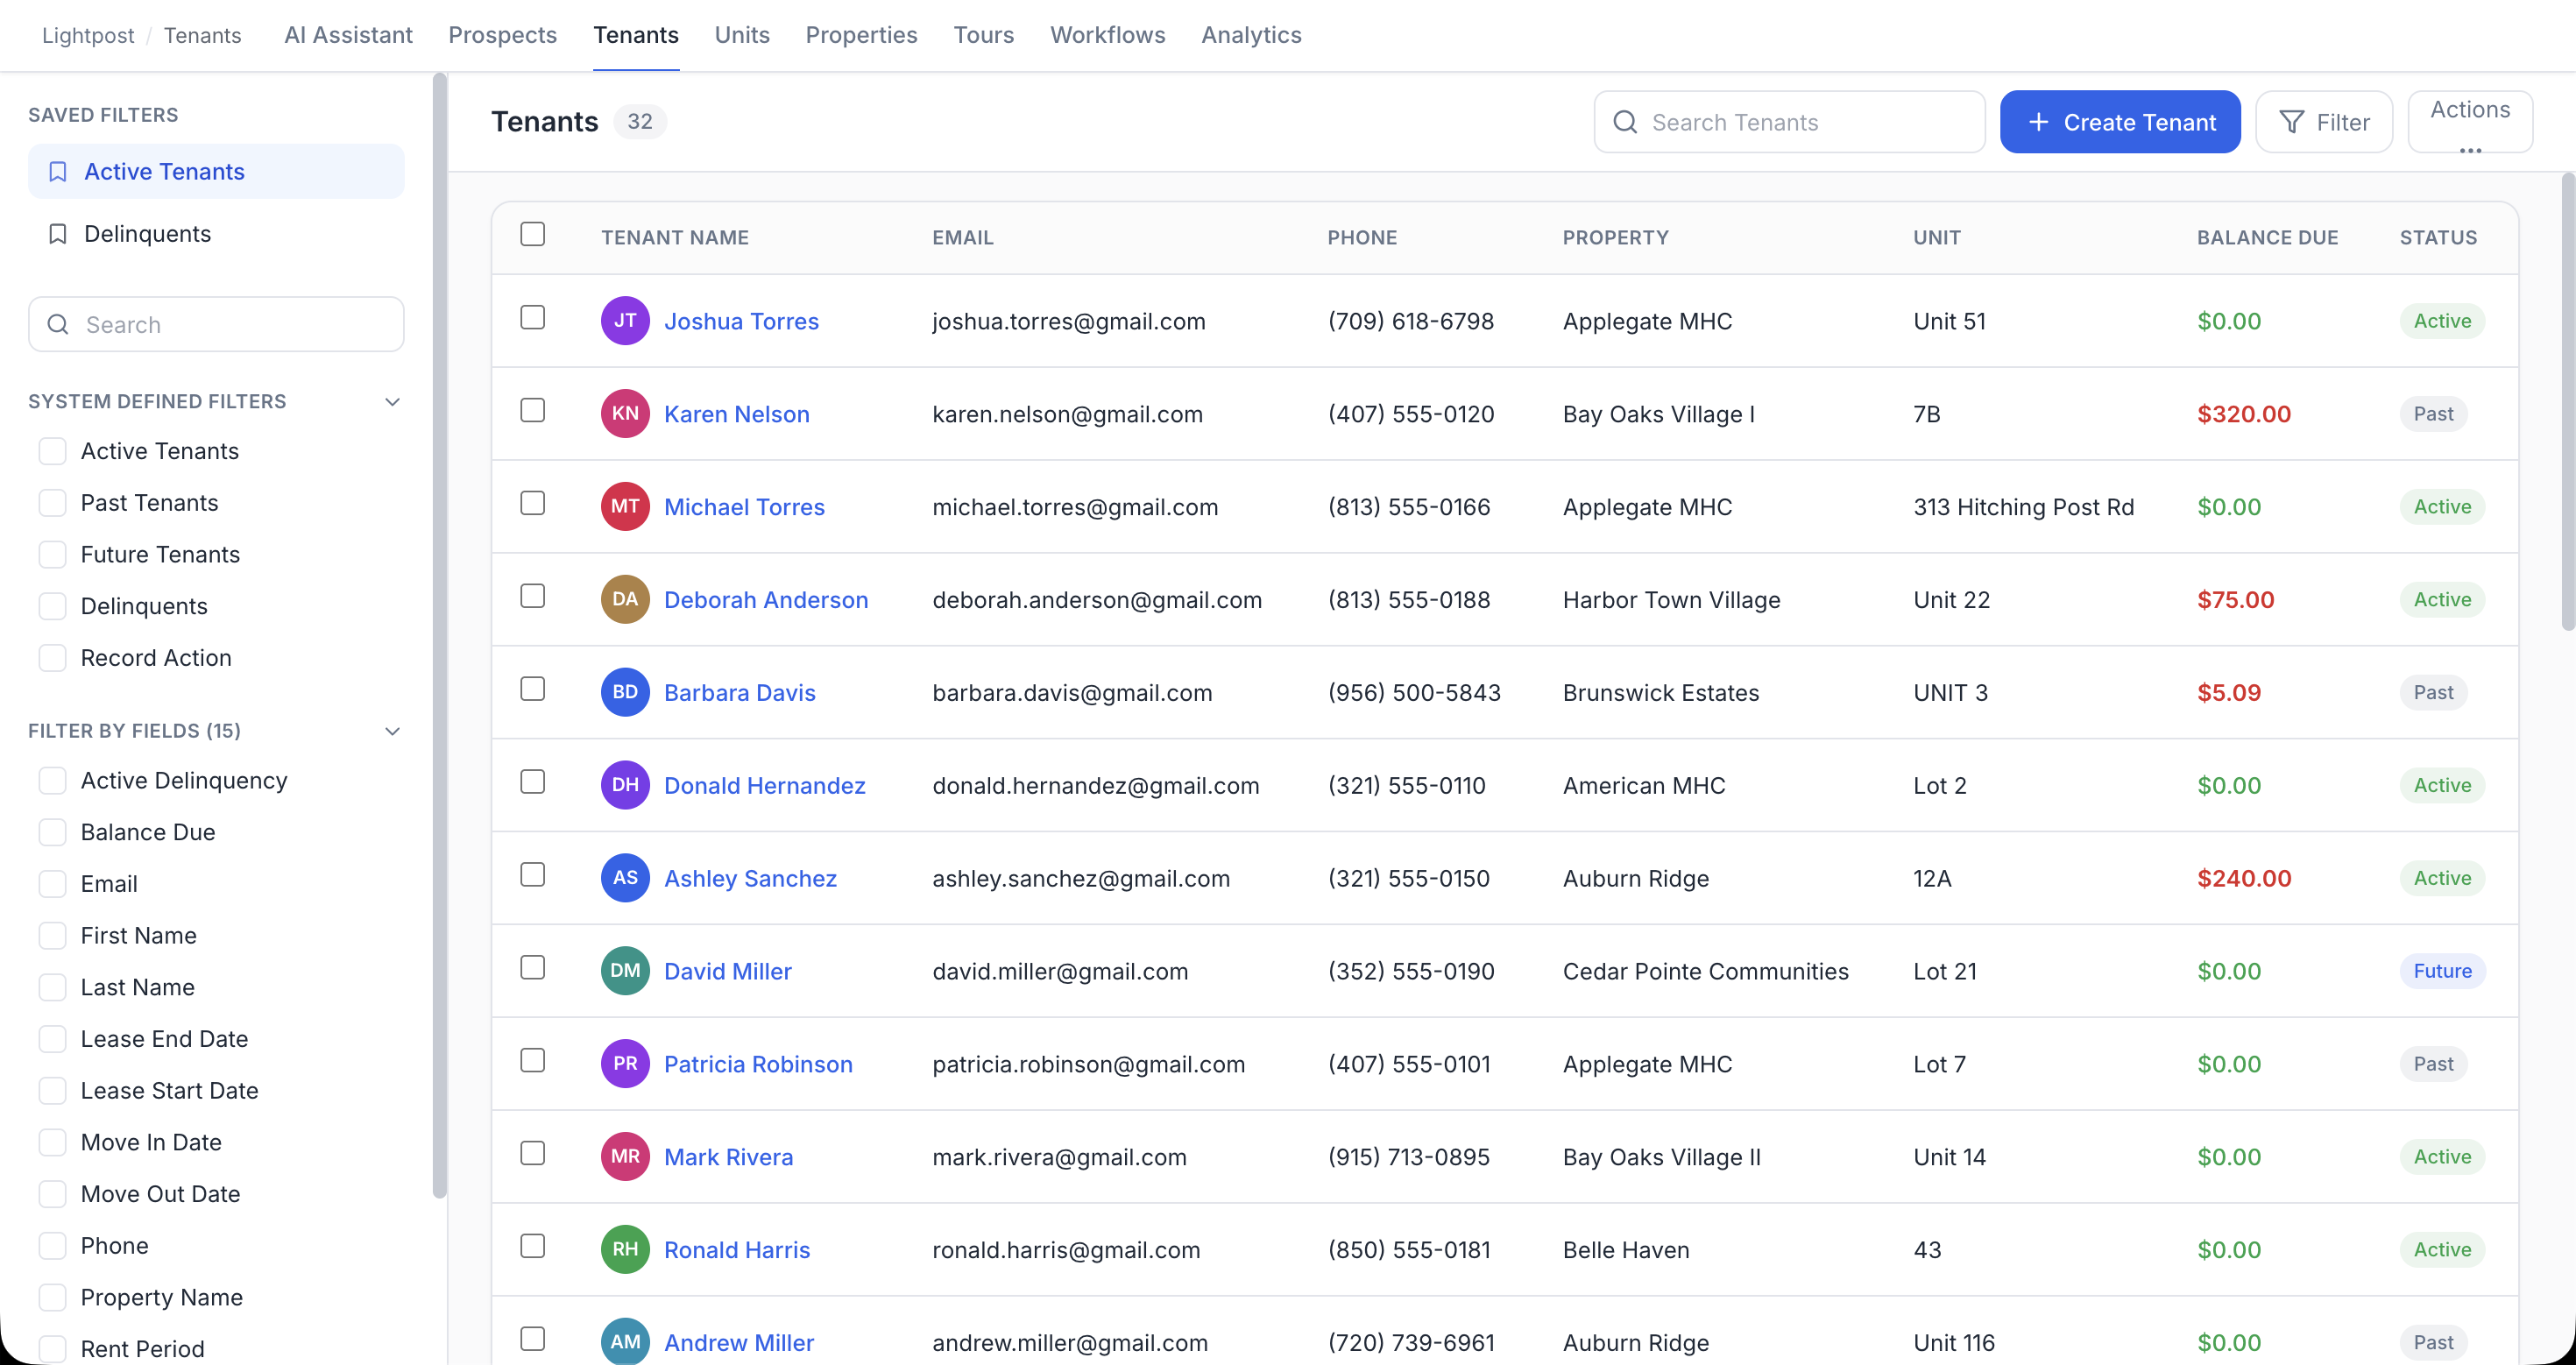2576x1365 pixels.
Task: Click the sidebar filter Search field
Action: (x=216, y=324)
